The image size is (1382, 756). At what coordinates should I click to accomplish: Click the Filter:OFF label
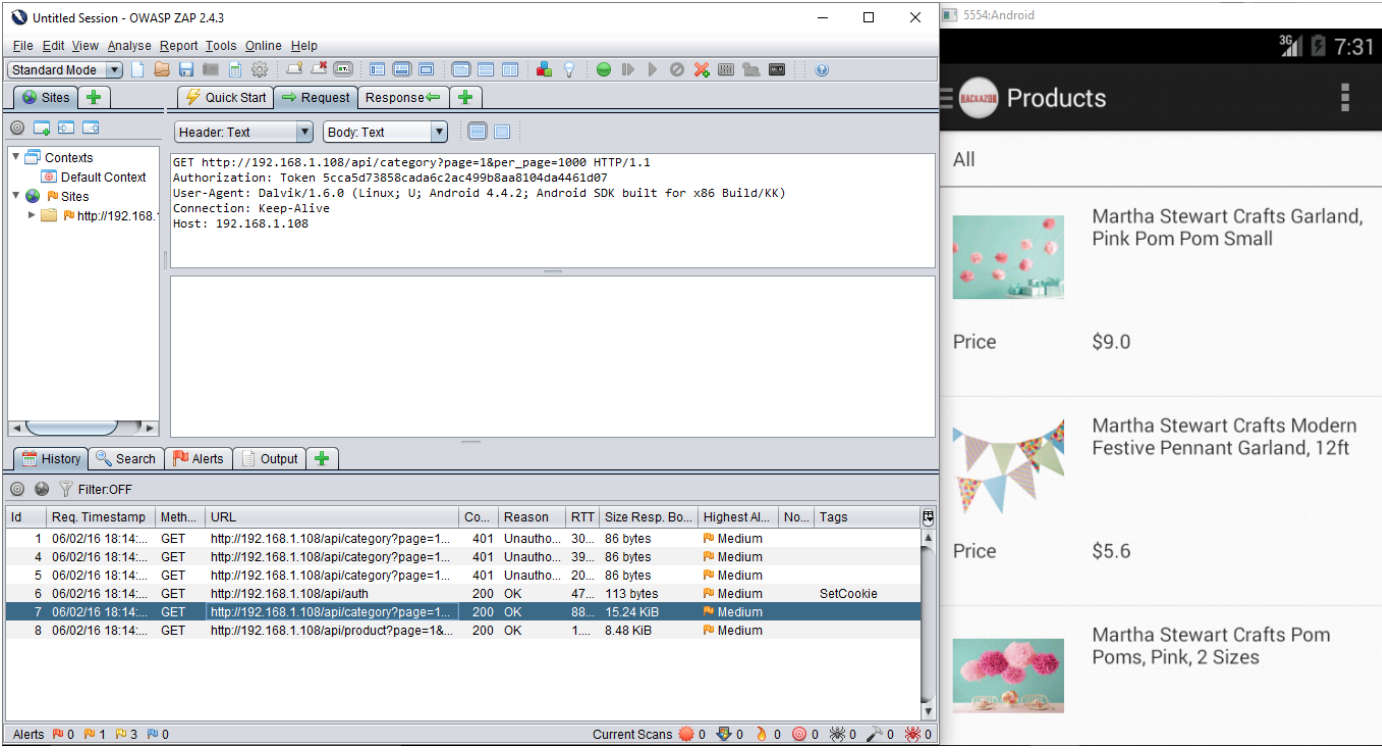(104, 489)
